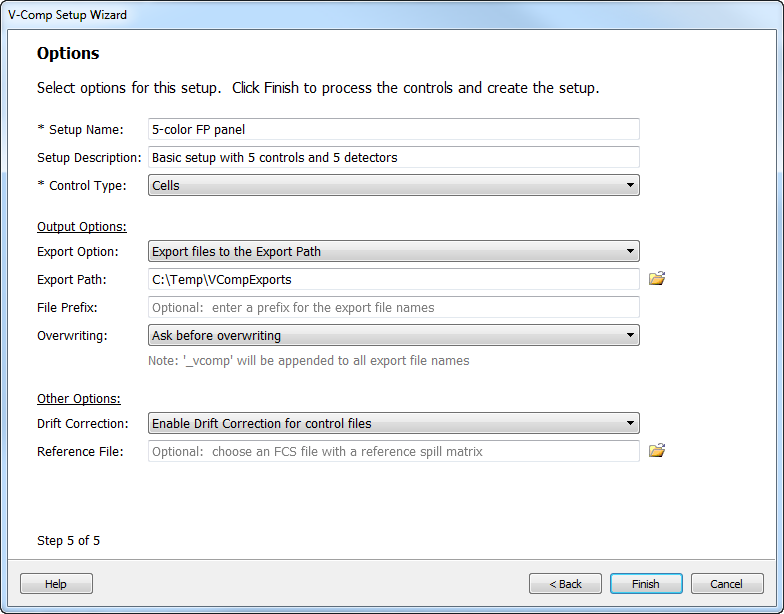Click the Other Options section heading
This screenshot has height=614, width=784.
point(79,399)
